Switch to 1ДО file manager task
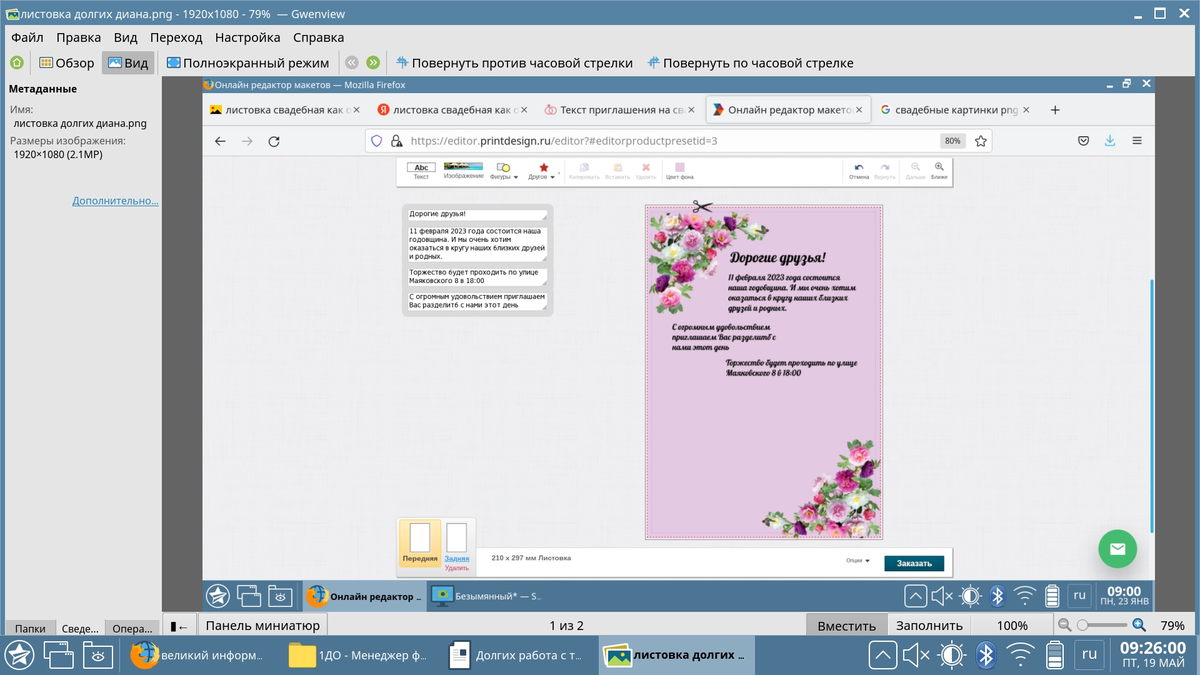 [x=358, y=655]
